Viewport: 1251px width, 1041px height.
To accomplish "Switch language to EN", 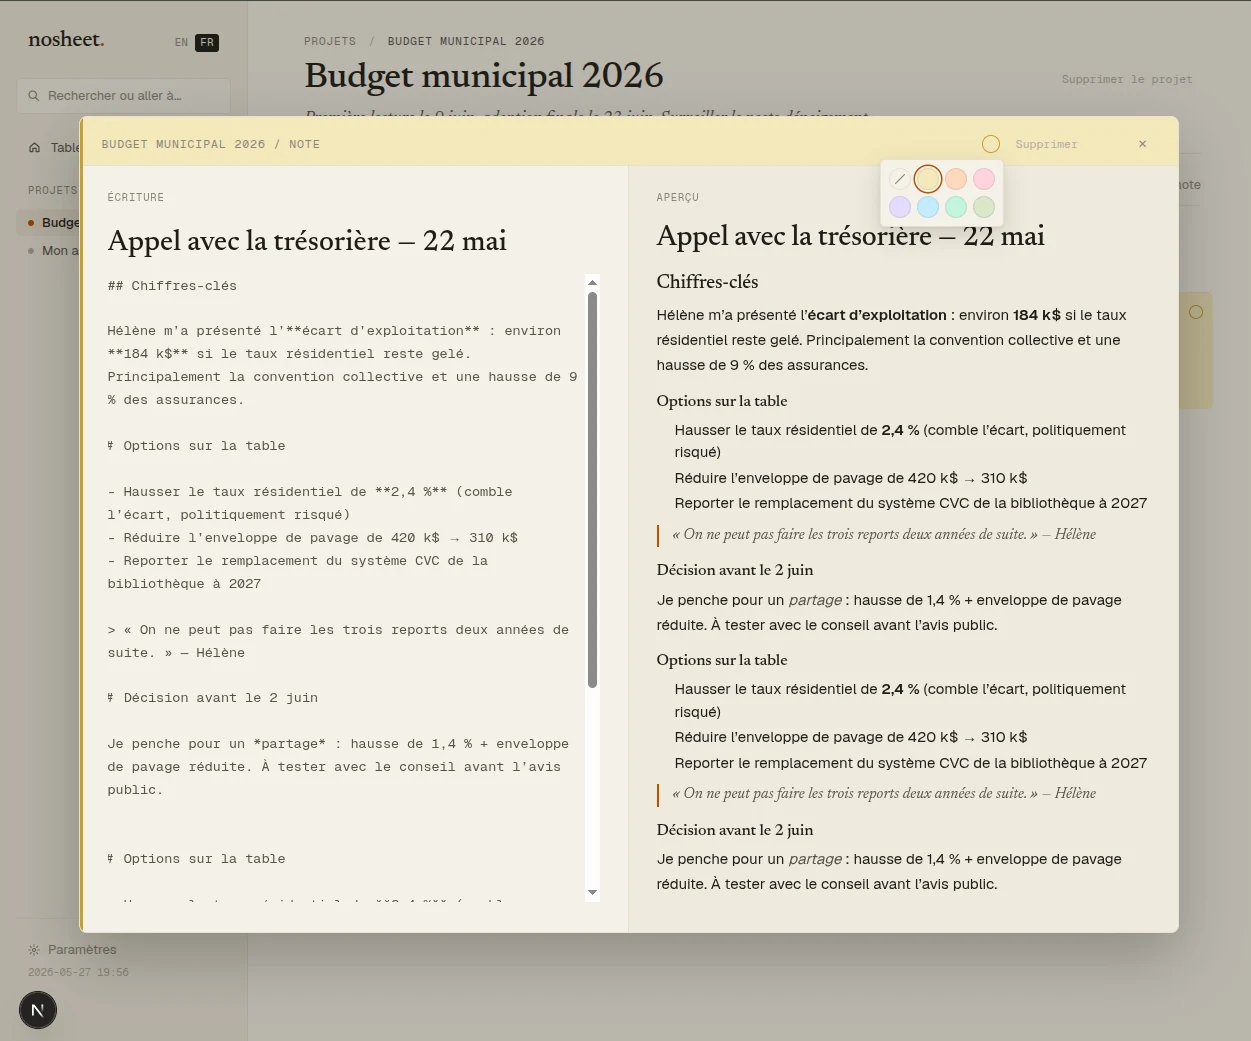I will (181, 42).
